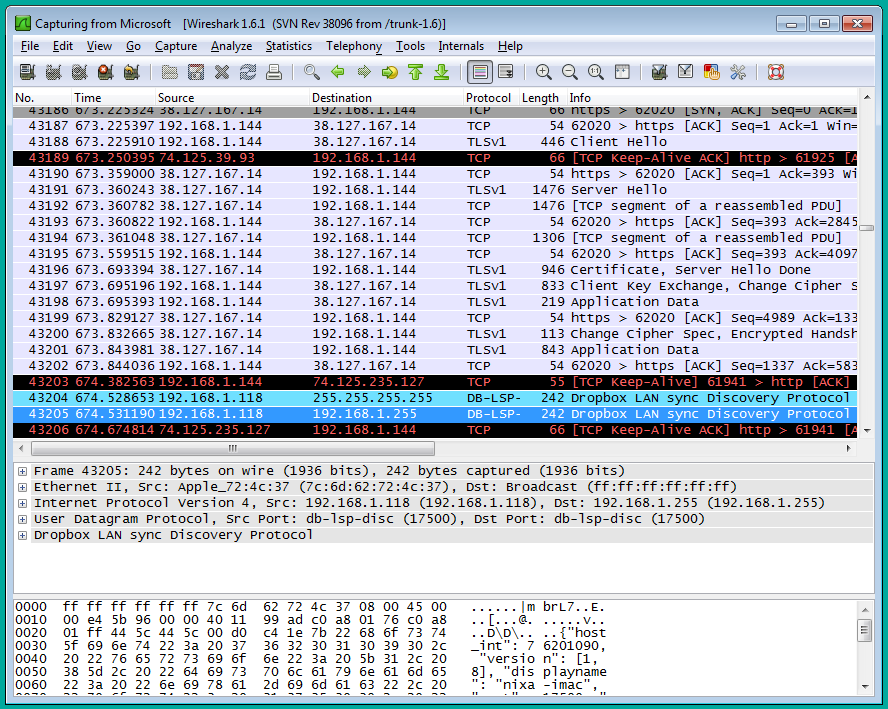888x709 pixels.
Task: Open help lifebuoy icon
Action: pyautogui.click(x=775, y=72)
